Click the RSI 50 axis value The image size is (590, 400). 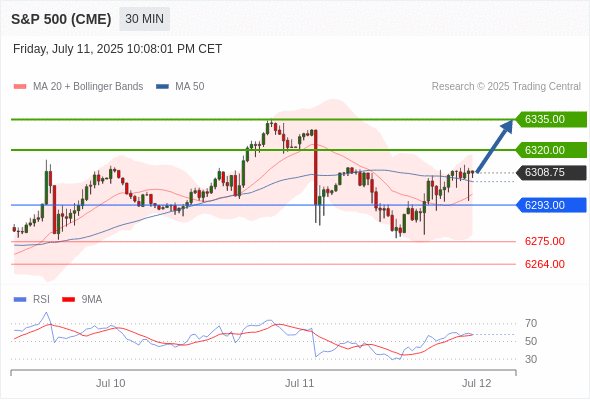531,341
